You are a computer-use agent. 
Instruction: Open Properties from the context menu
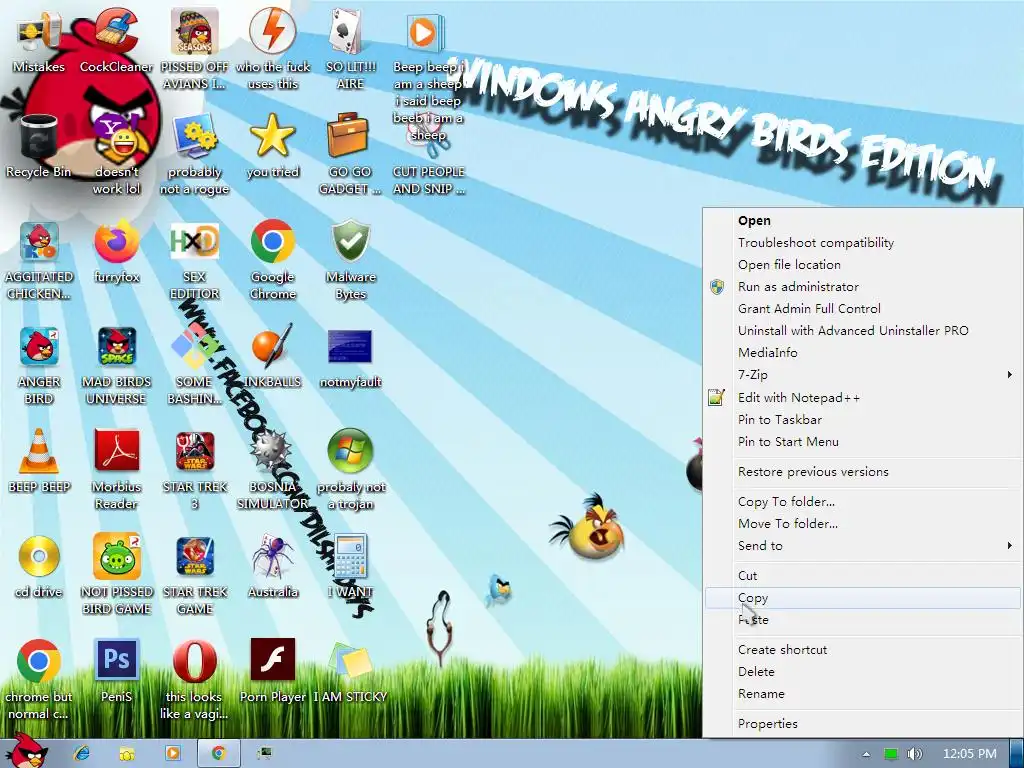click(861, 724)
